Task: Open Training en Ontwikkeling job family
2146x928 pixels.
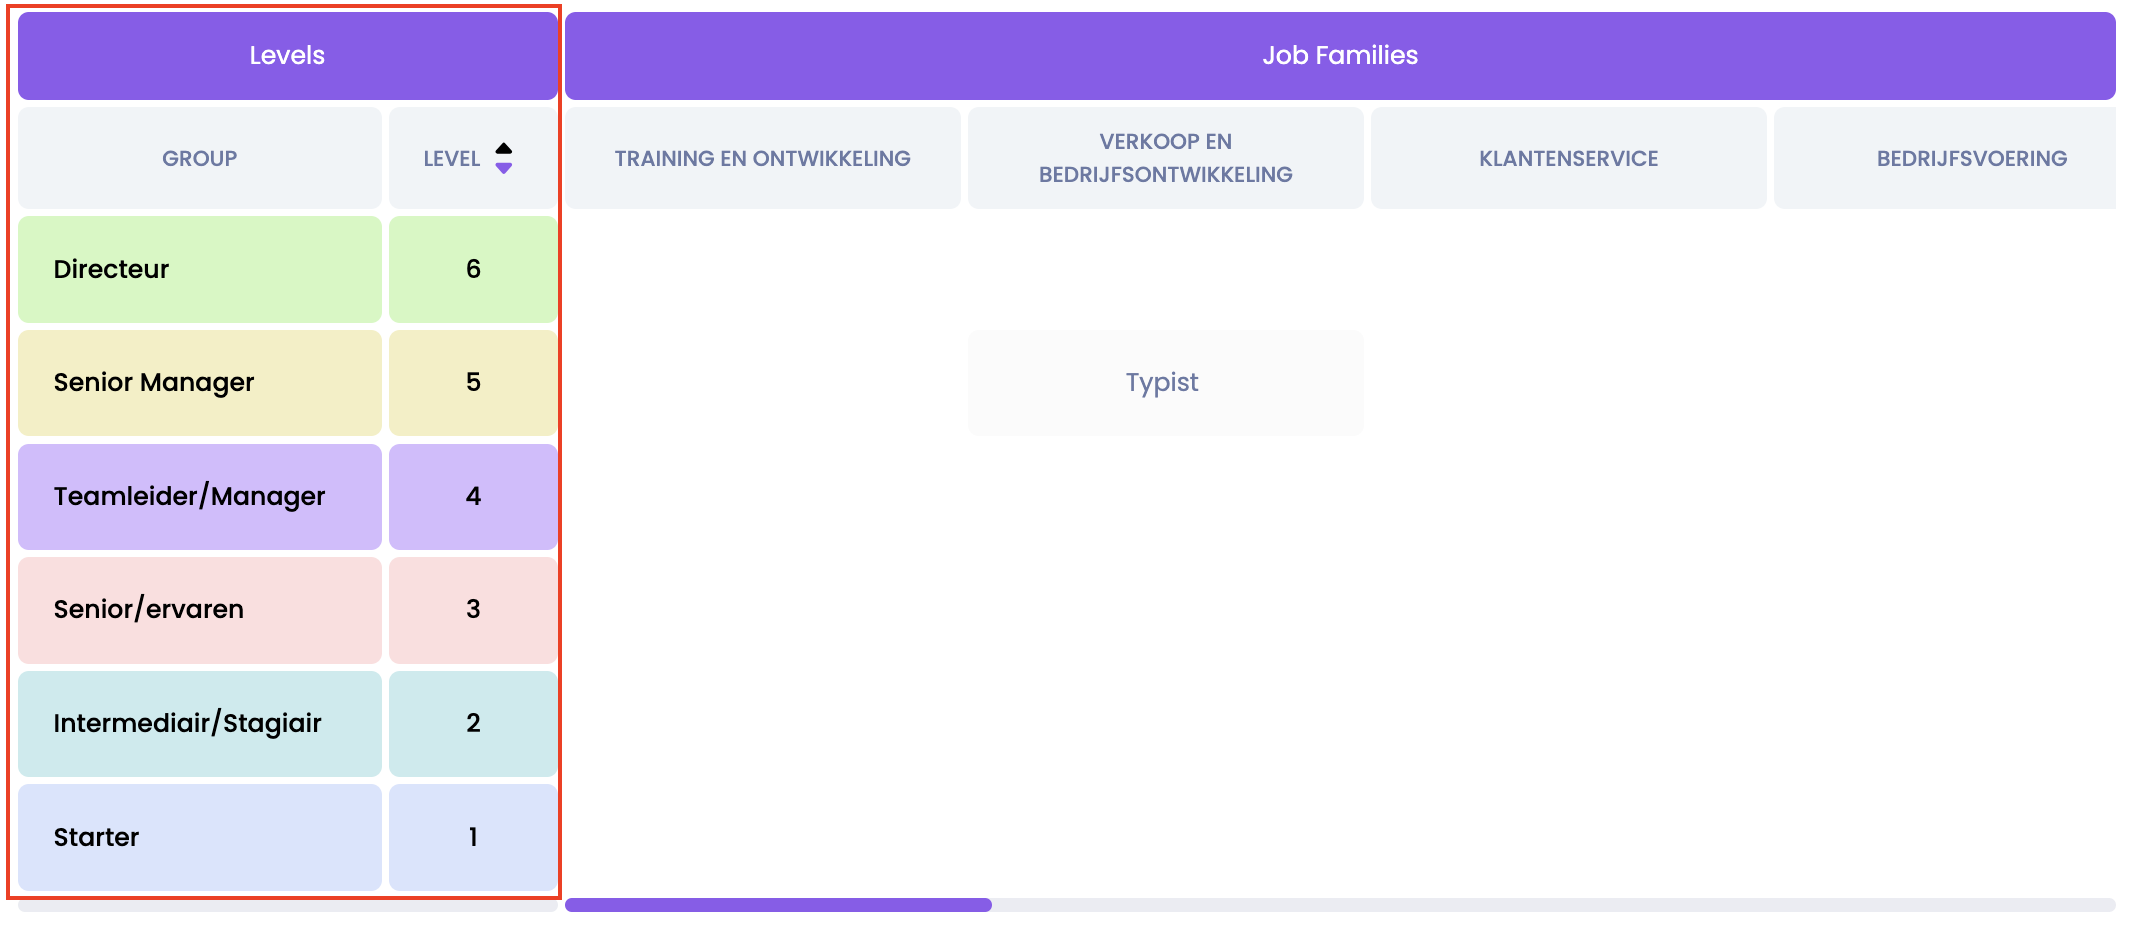Action: pyautogui.click(x=762, y=158)
